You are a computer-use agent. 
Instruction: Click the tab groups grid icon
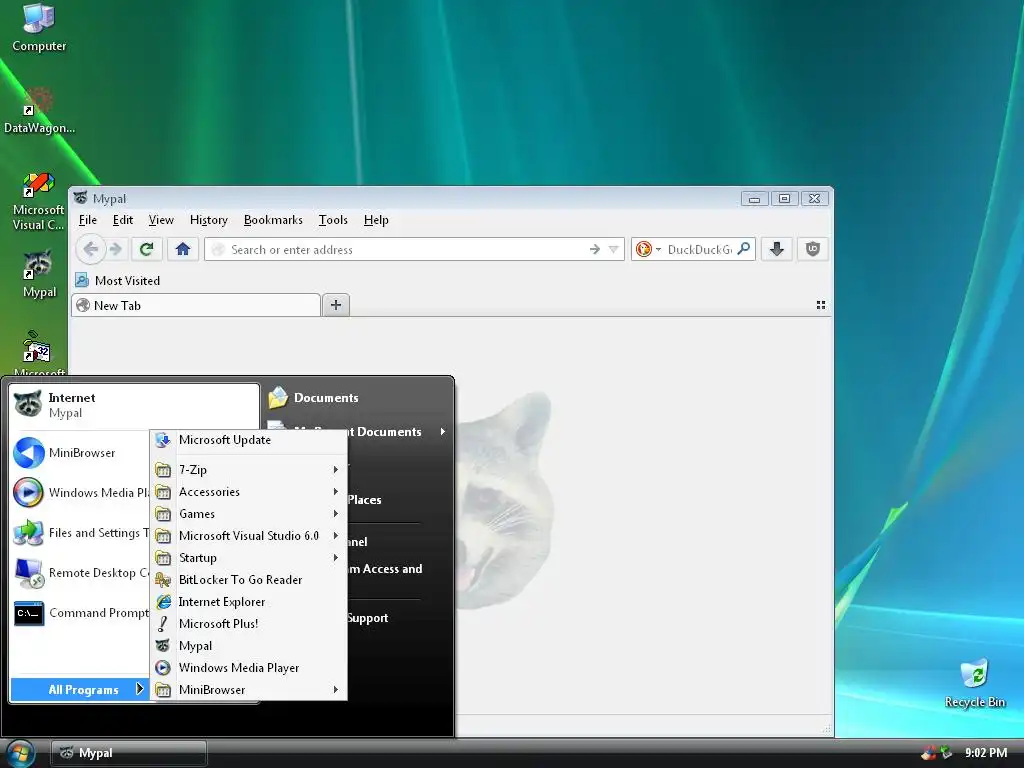tap(821, 305)
